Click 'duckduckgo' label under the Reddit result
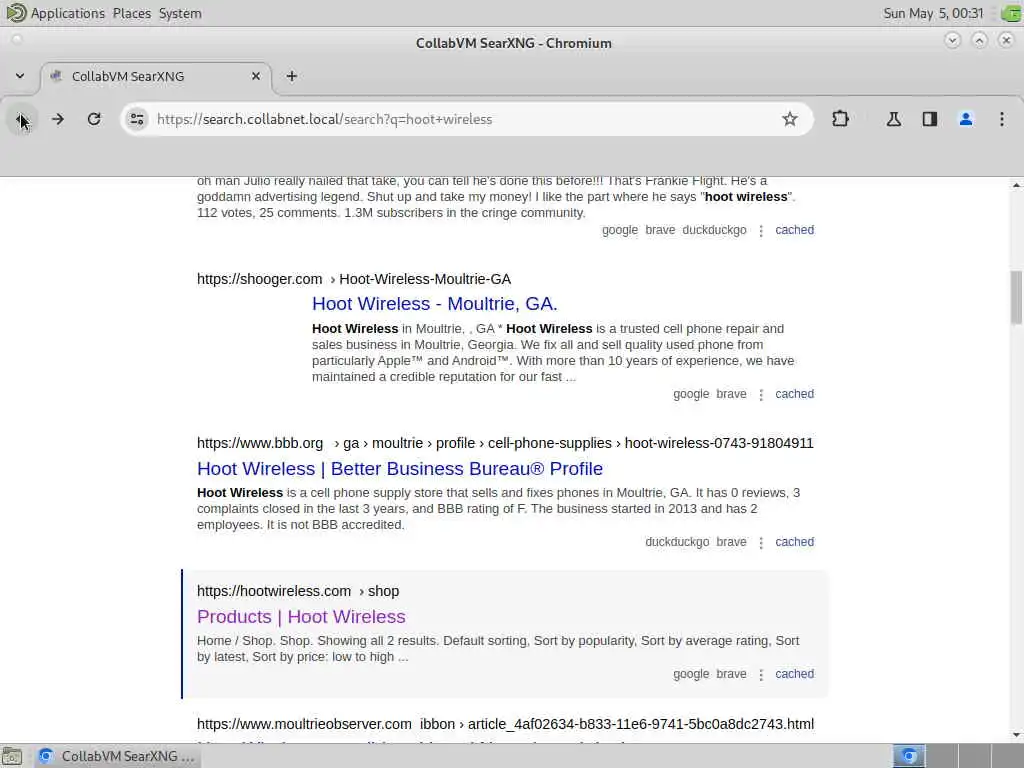 714,229
